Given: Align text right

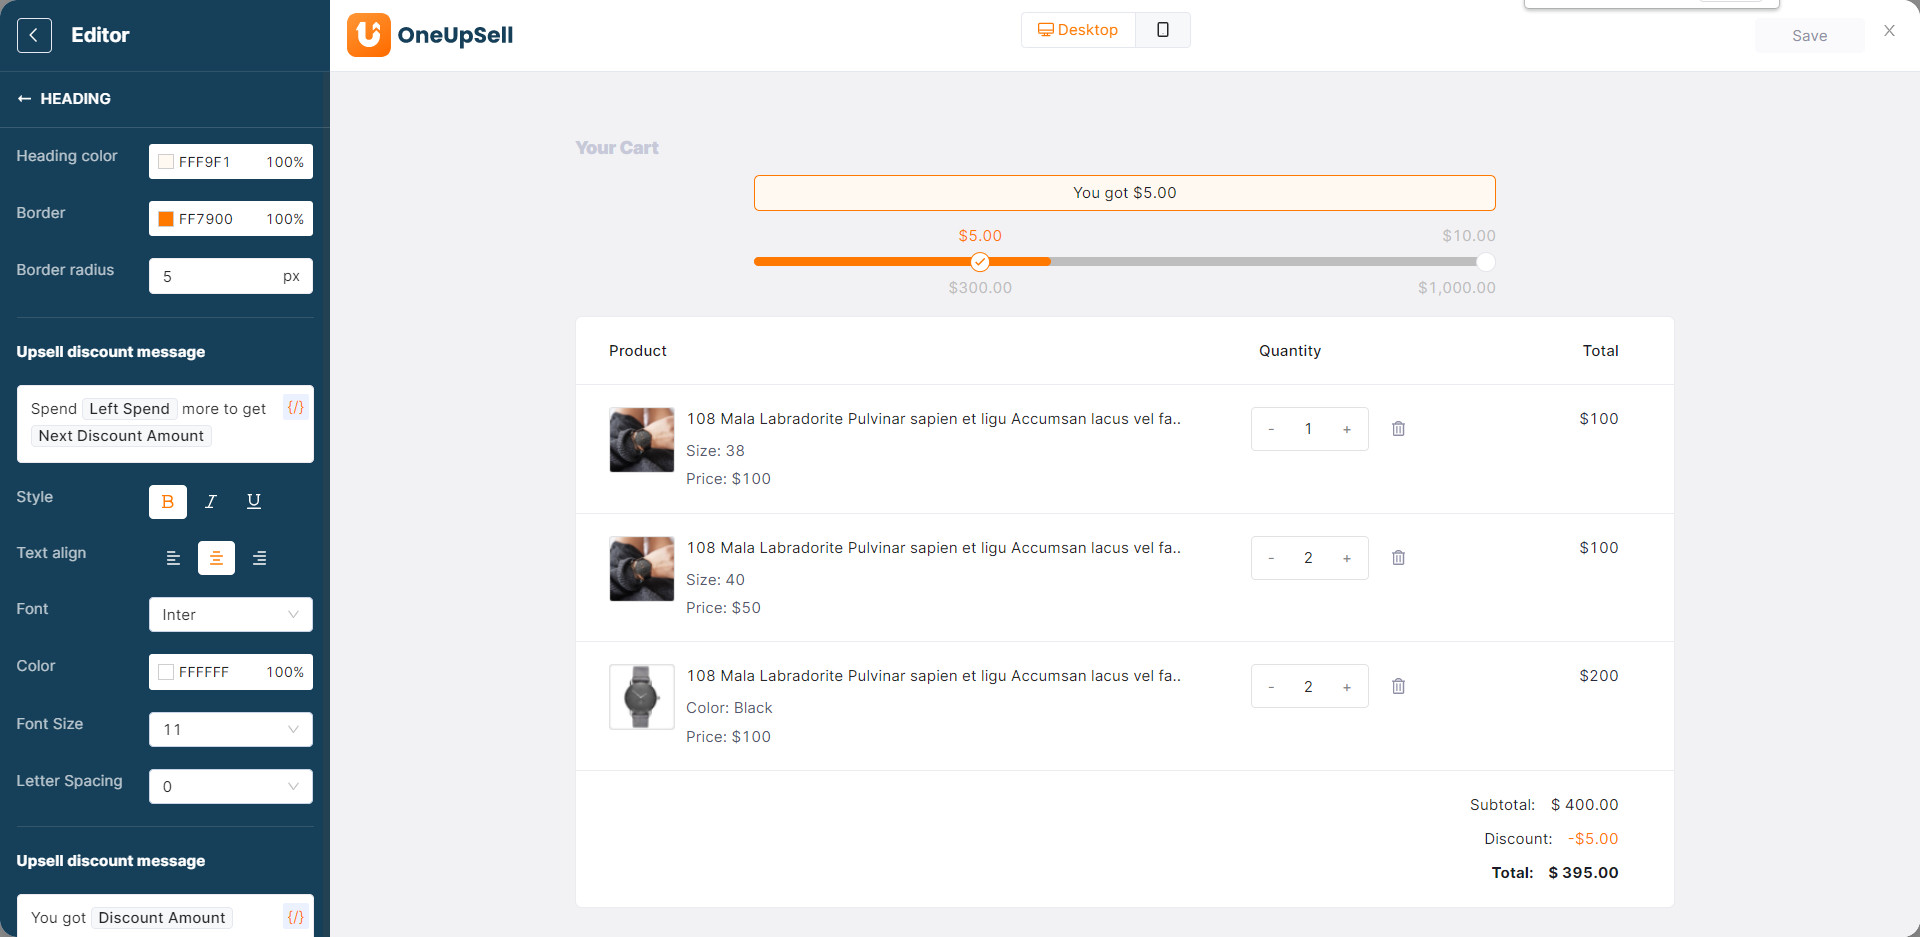Looking at the screenshot, I should [x=259, y=558].
